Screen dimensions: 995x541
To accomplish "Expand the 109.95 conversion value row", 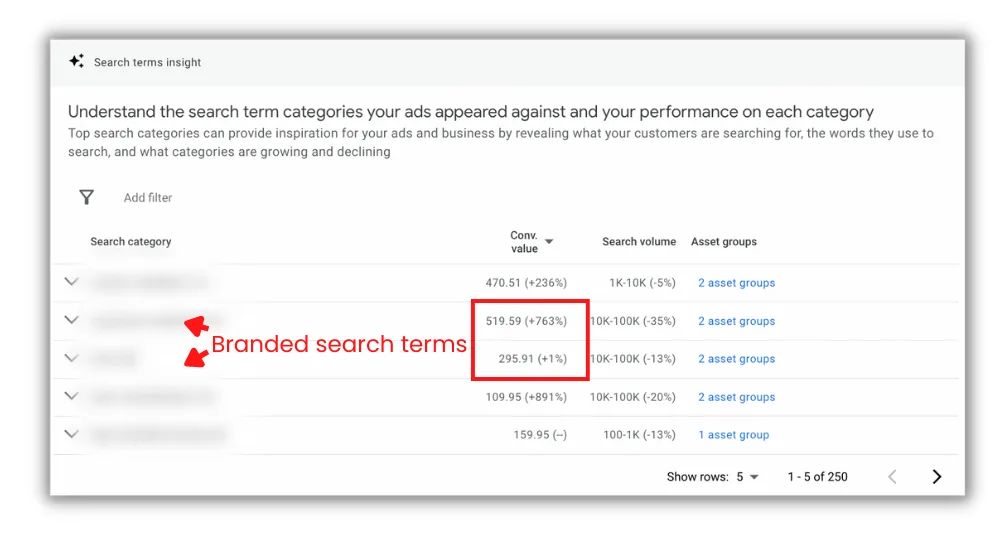I will tap(72, 396).
